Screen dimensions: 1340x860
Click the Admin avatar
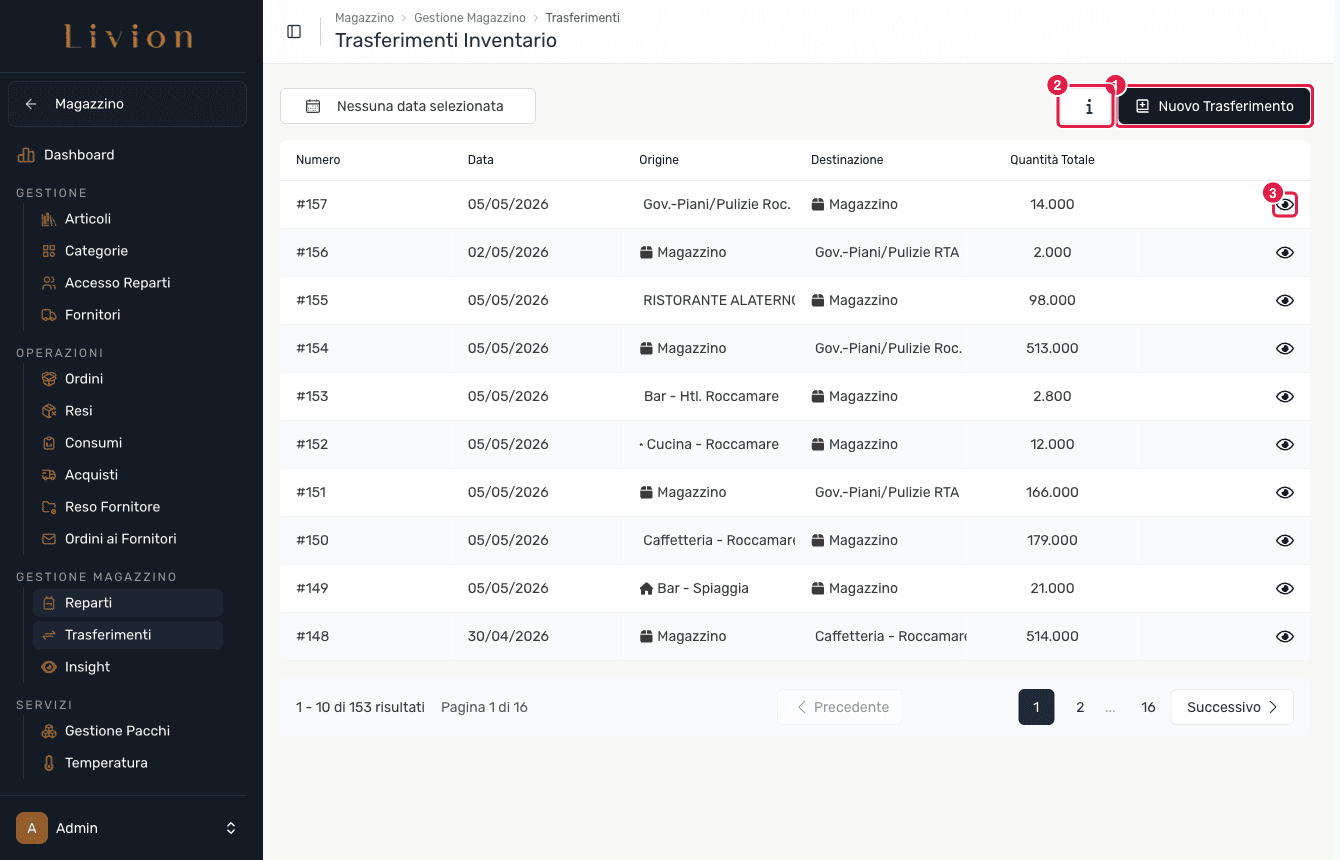32,828
